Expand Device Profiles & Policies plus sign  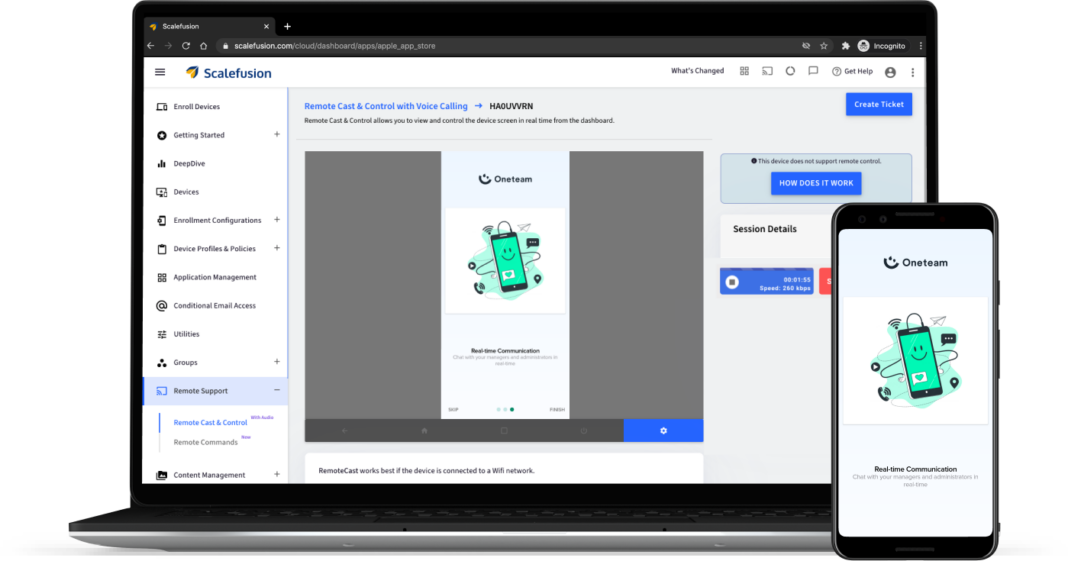[277, 249]
